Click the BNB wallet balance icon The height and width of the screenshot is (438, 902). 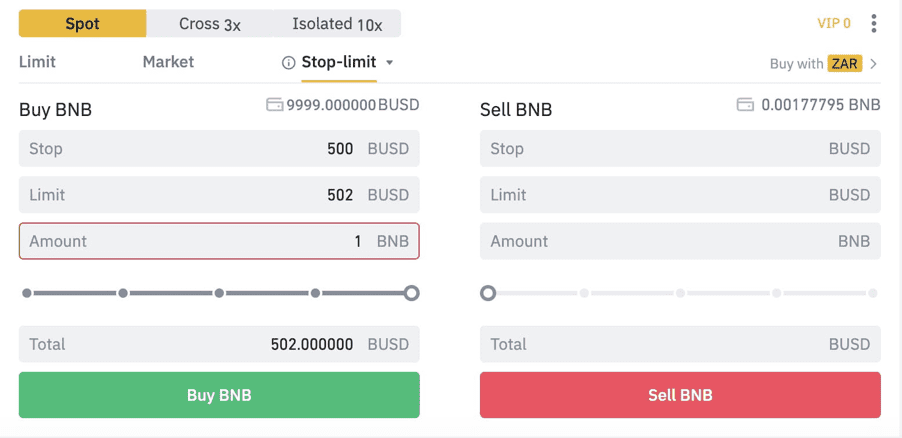coord(746,105)
